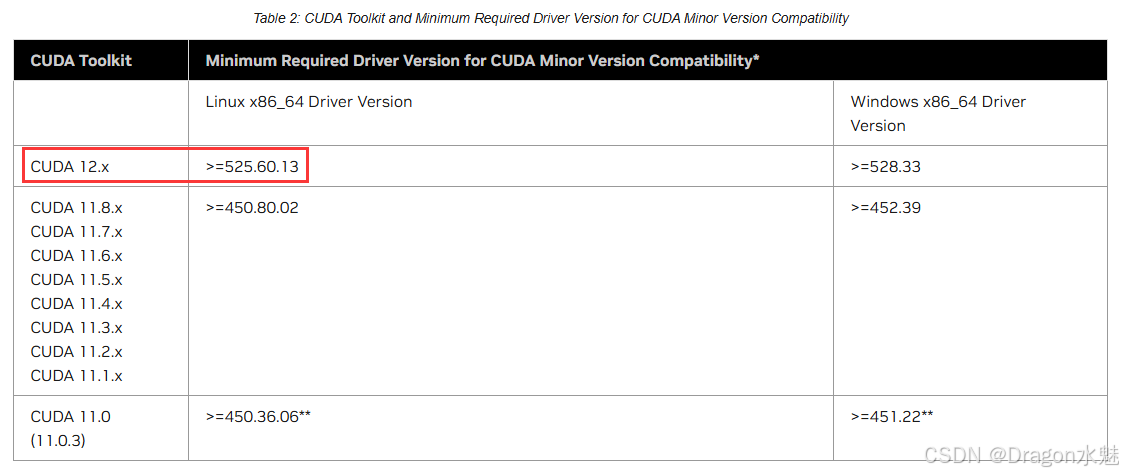The width and height of the screenshot is (1123, 475).
Task: Click the >=450.36.06** driver value
Action: (x=258, y=416)
